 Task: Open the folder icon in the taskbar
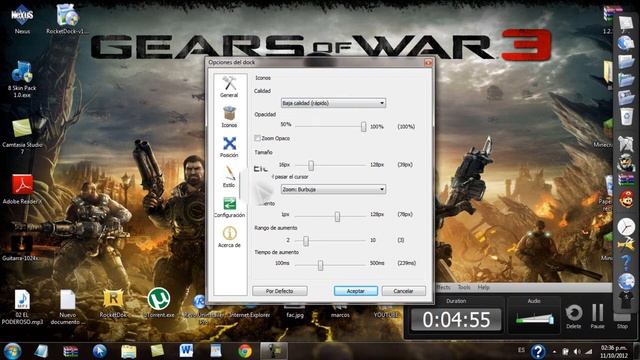(x=128, y=351)
